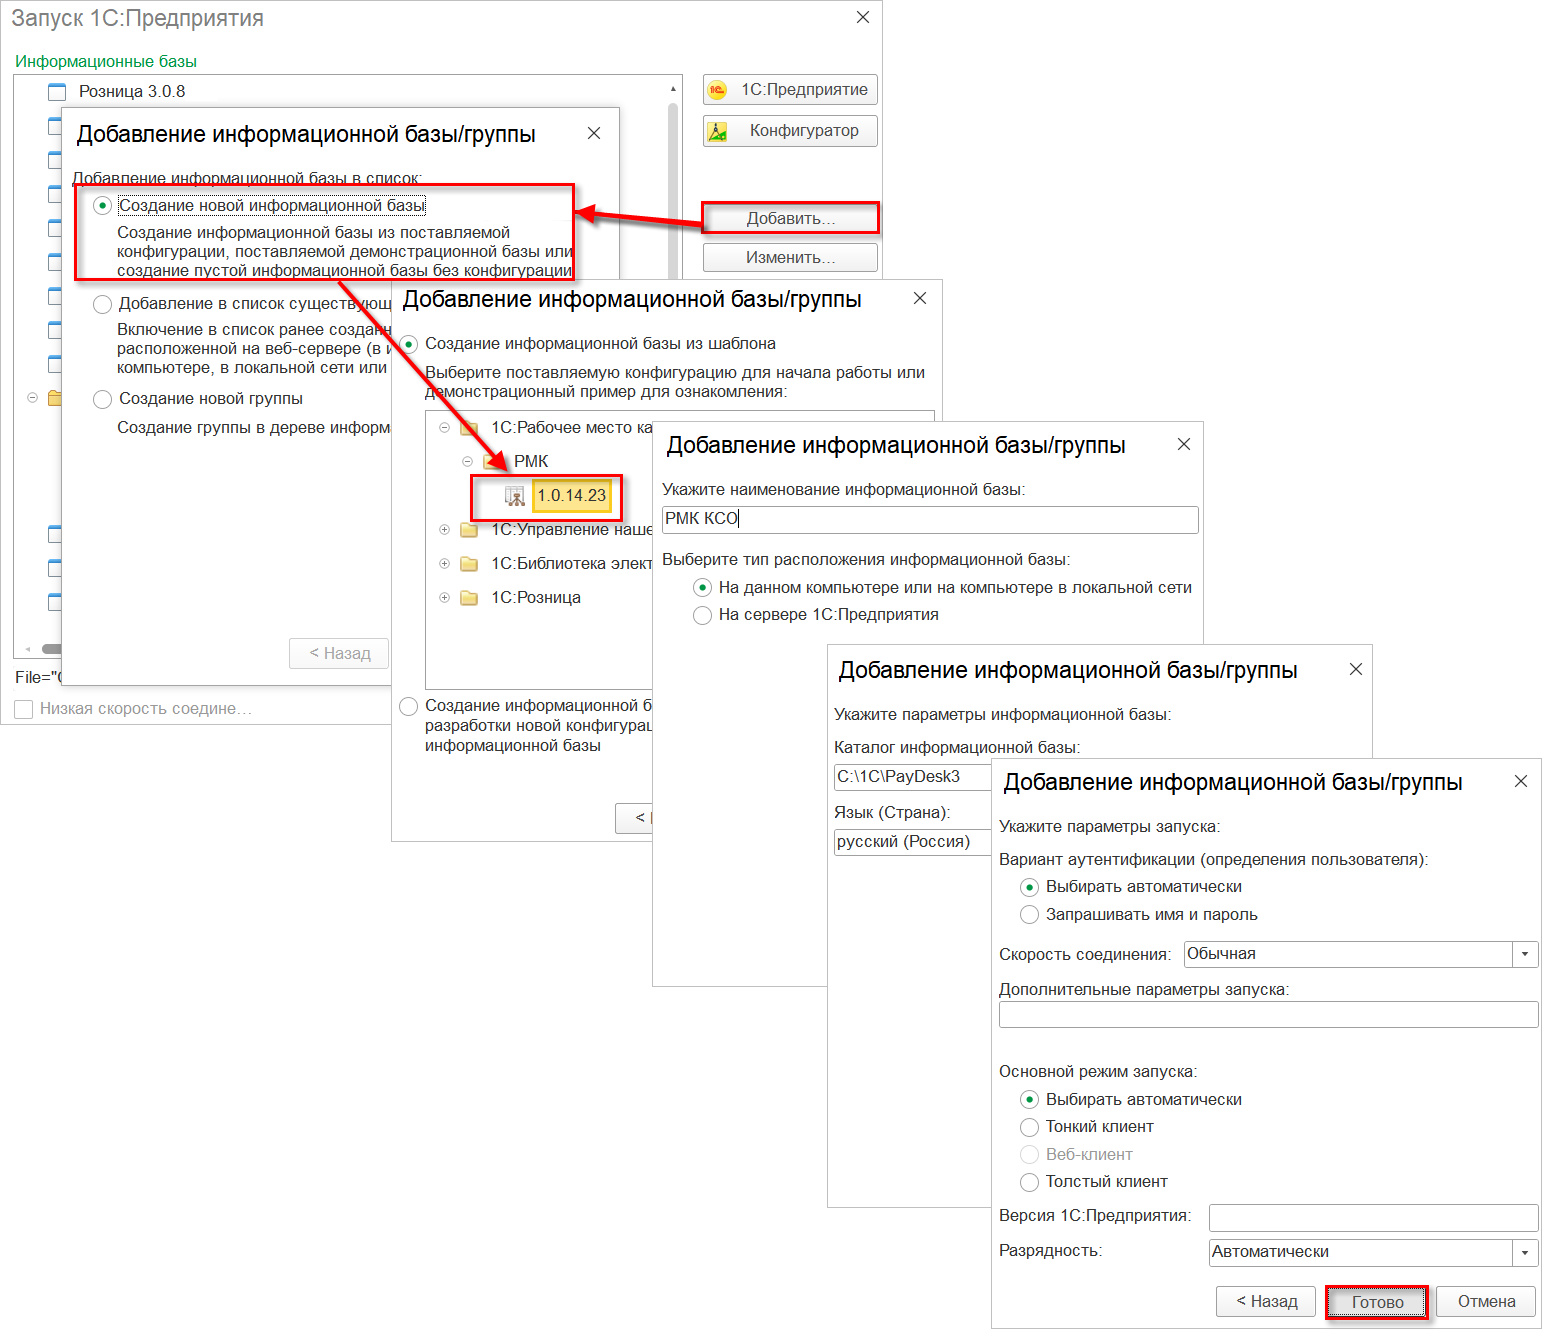Select 'Выбирать автоматически' under launch mode
Viewport: 1545px width, 1330px height.
pos(1029,1100)
